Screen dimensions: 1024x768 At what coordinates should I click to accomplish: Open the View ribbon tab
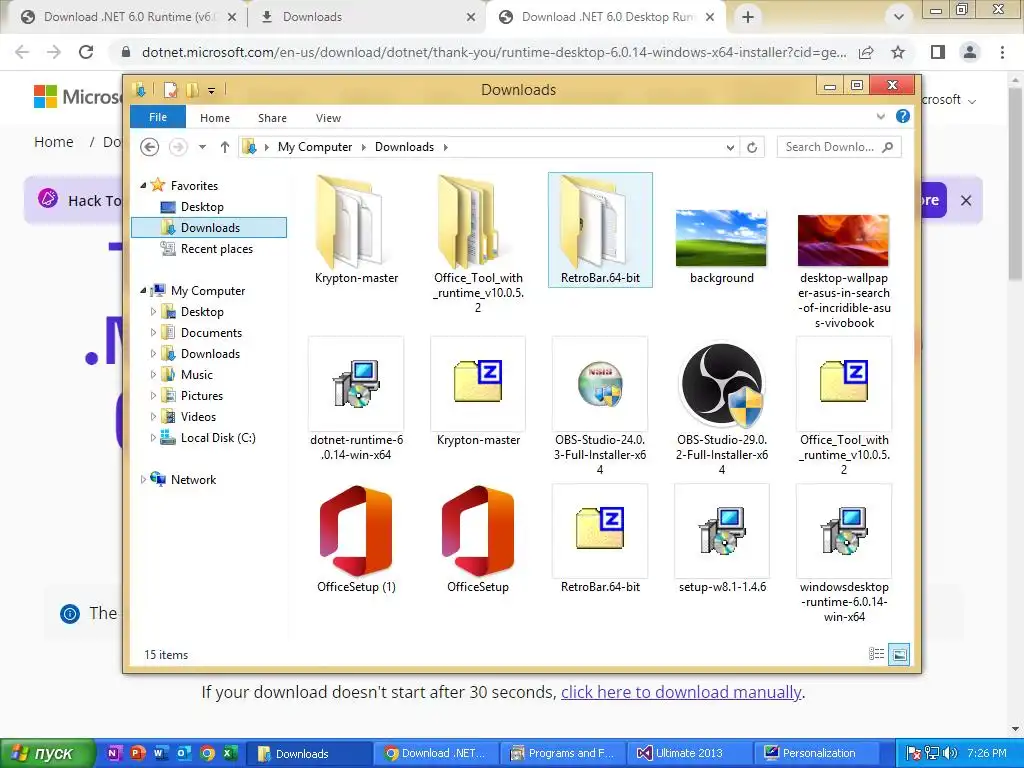click(328, 118)
